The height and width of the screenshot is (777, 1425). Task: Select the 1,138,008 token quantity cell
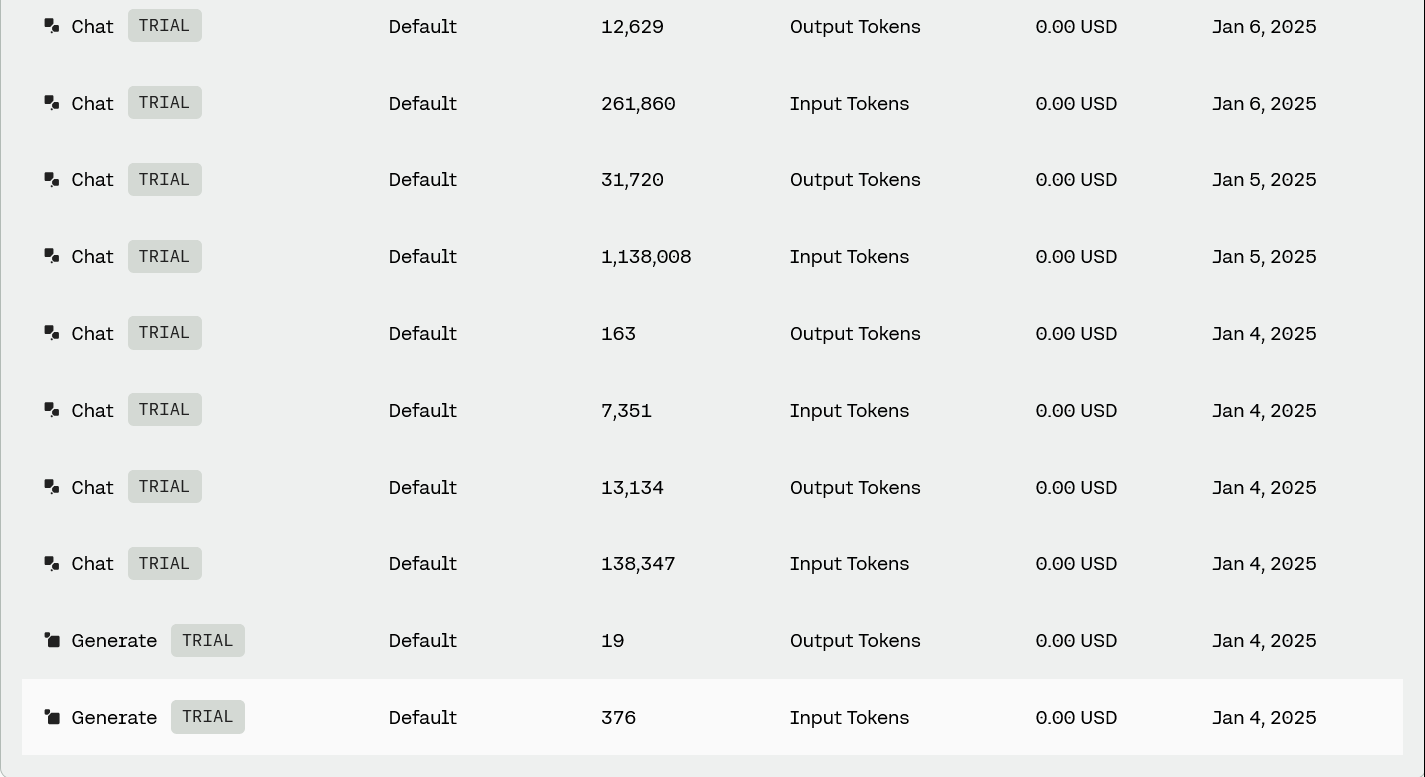646,257
